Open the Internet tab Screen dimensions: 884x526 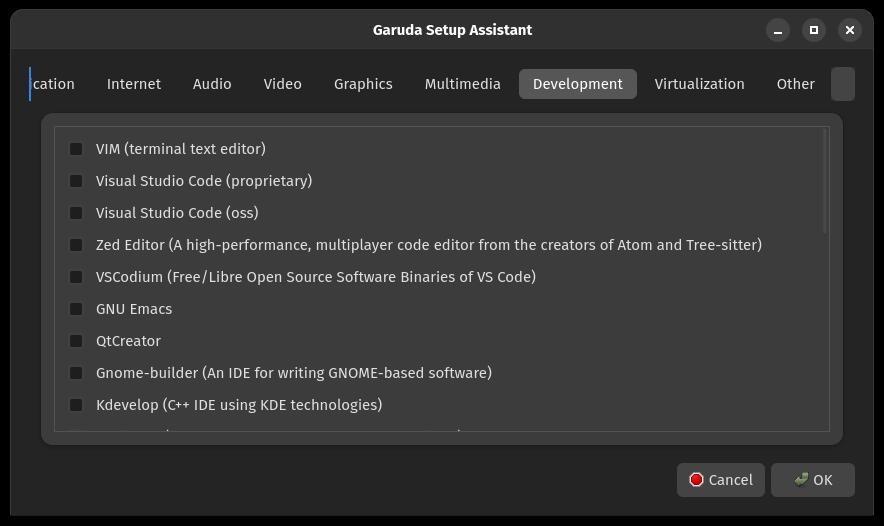coord(134,84)
